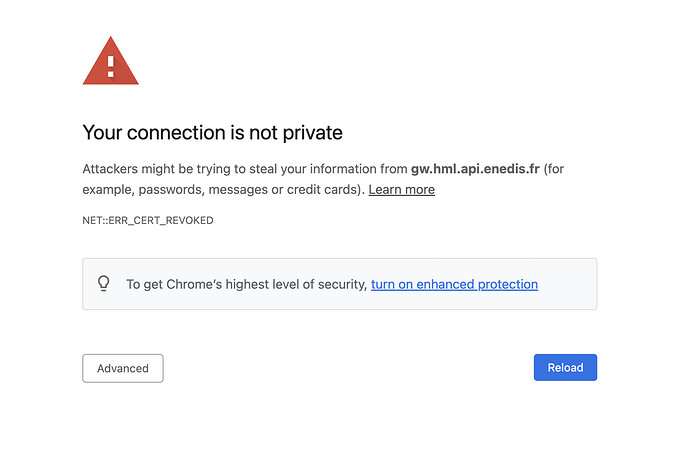Screen dimensions: 690x459
Task: Click the red warning triangle icon
Action: [110, 62]
